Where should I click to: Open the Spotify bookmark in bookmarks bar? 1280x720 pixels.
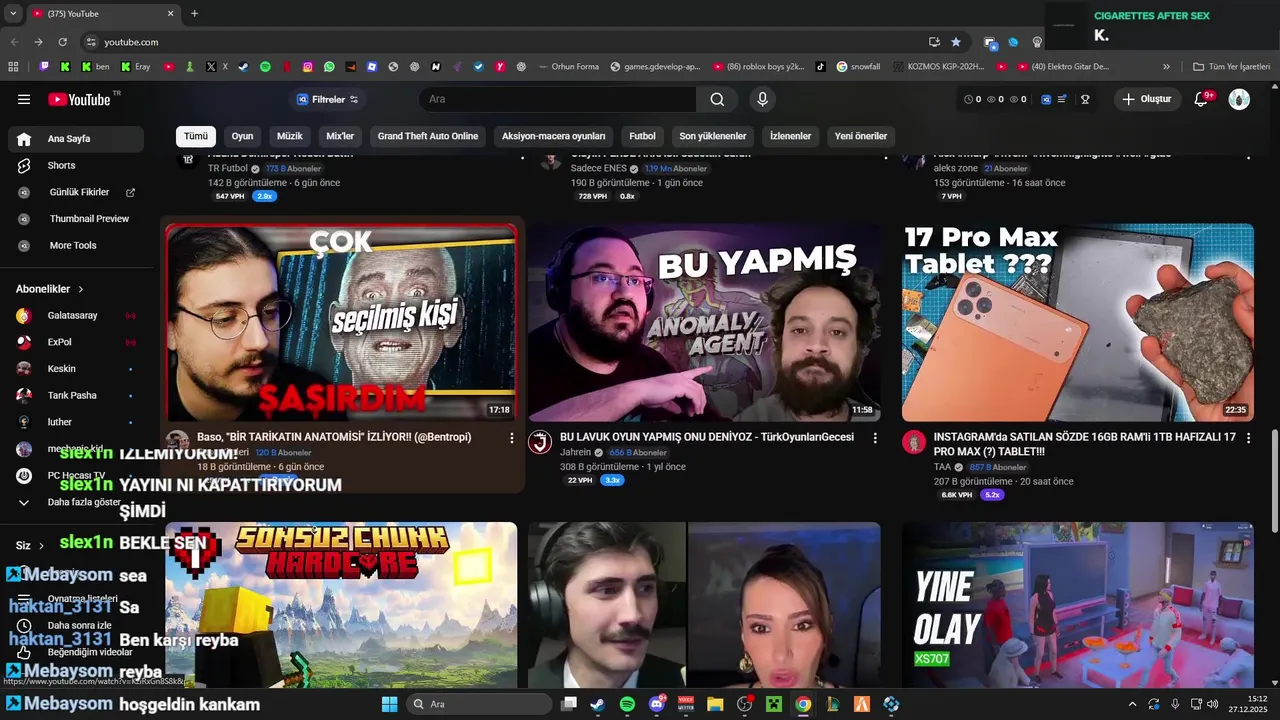click(x=265, y=67)
